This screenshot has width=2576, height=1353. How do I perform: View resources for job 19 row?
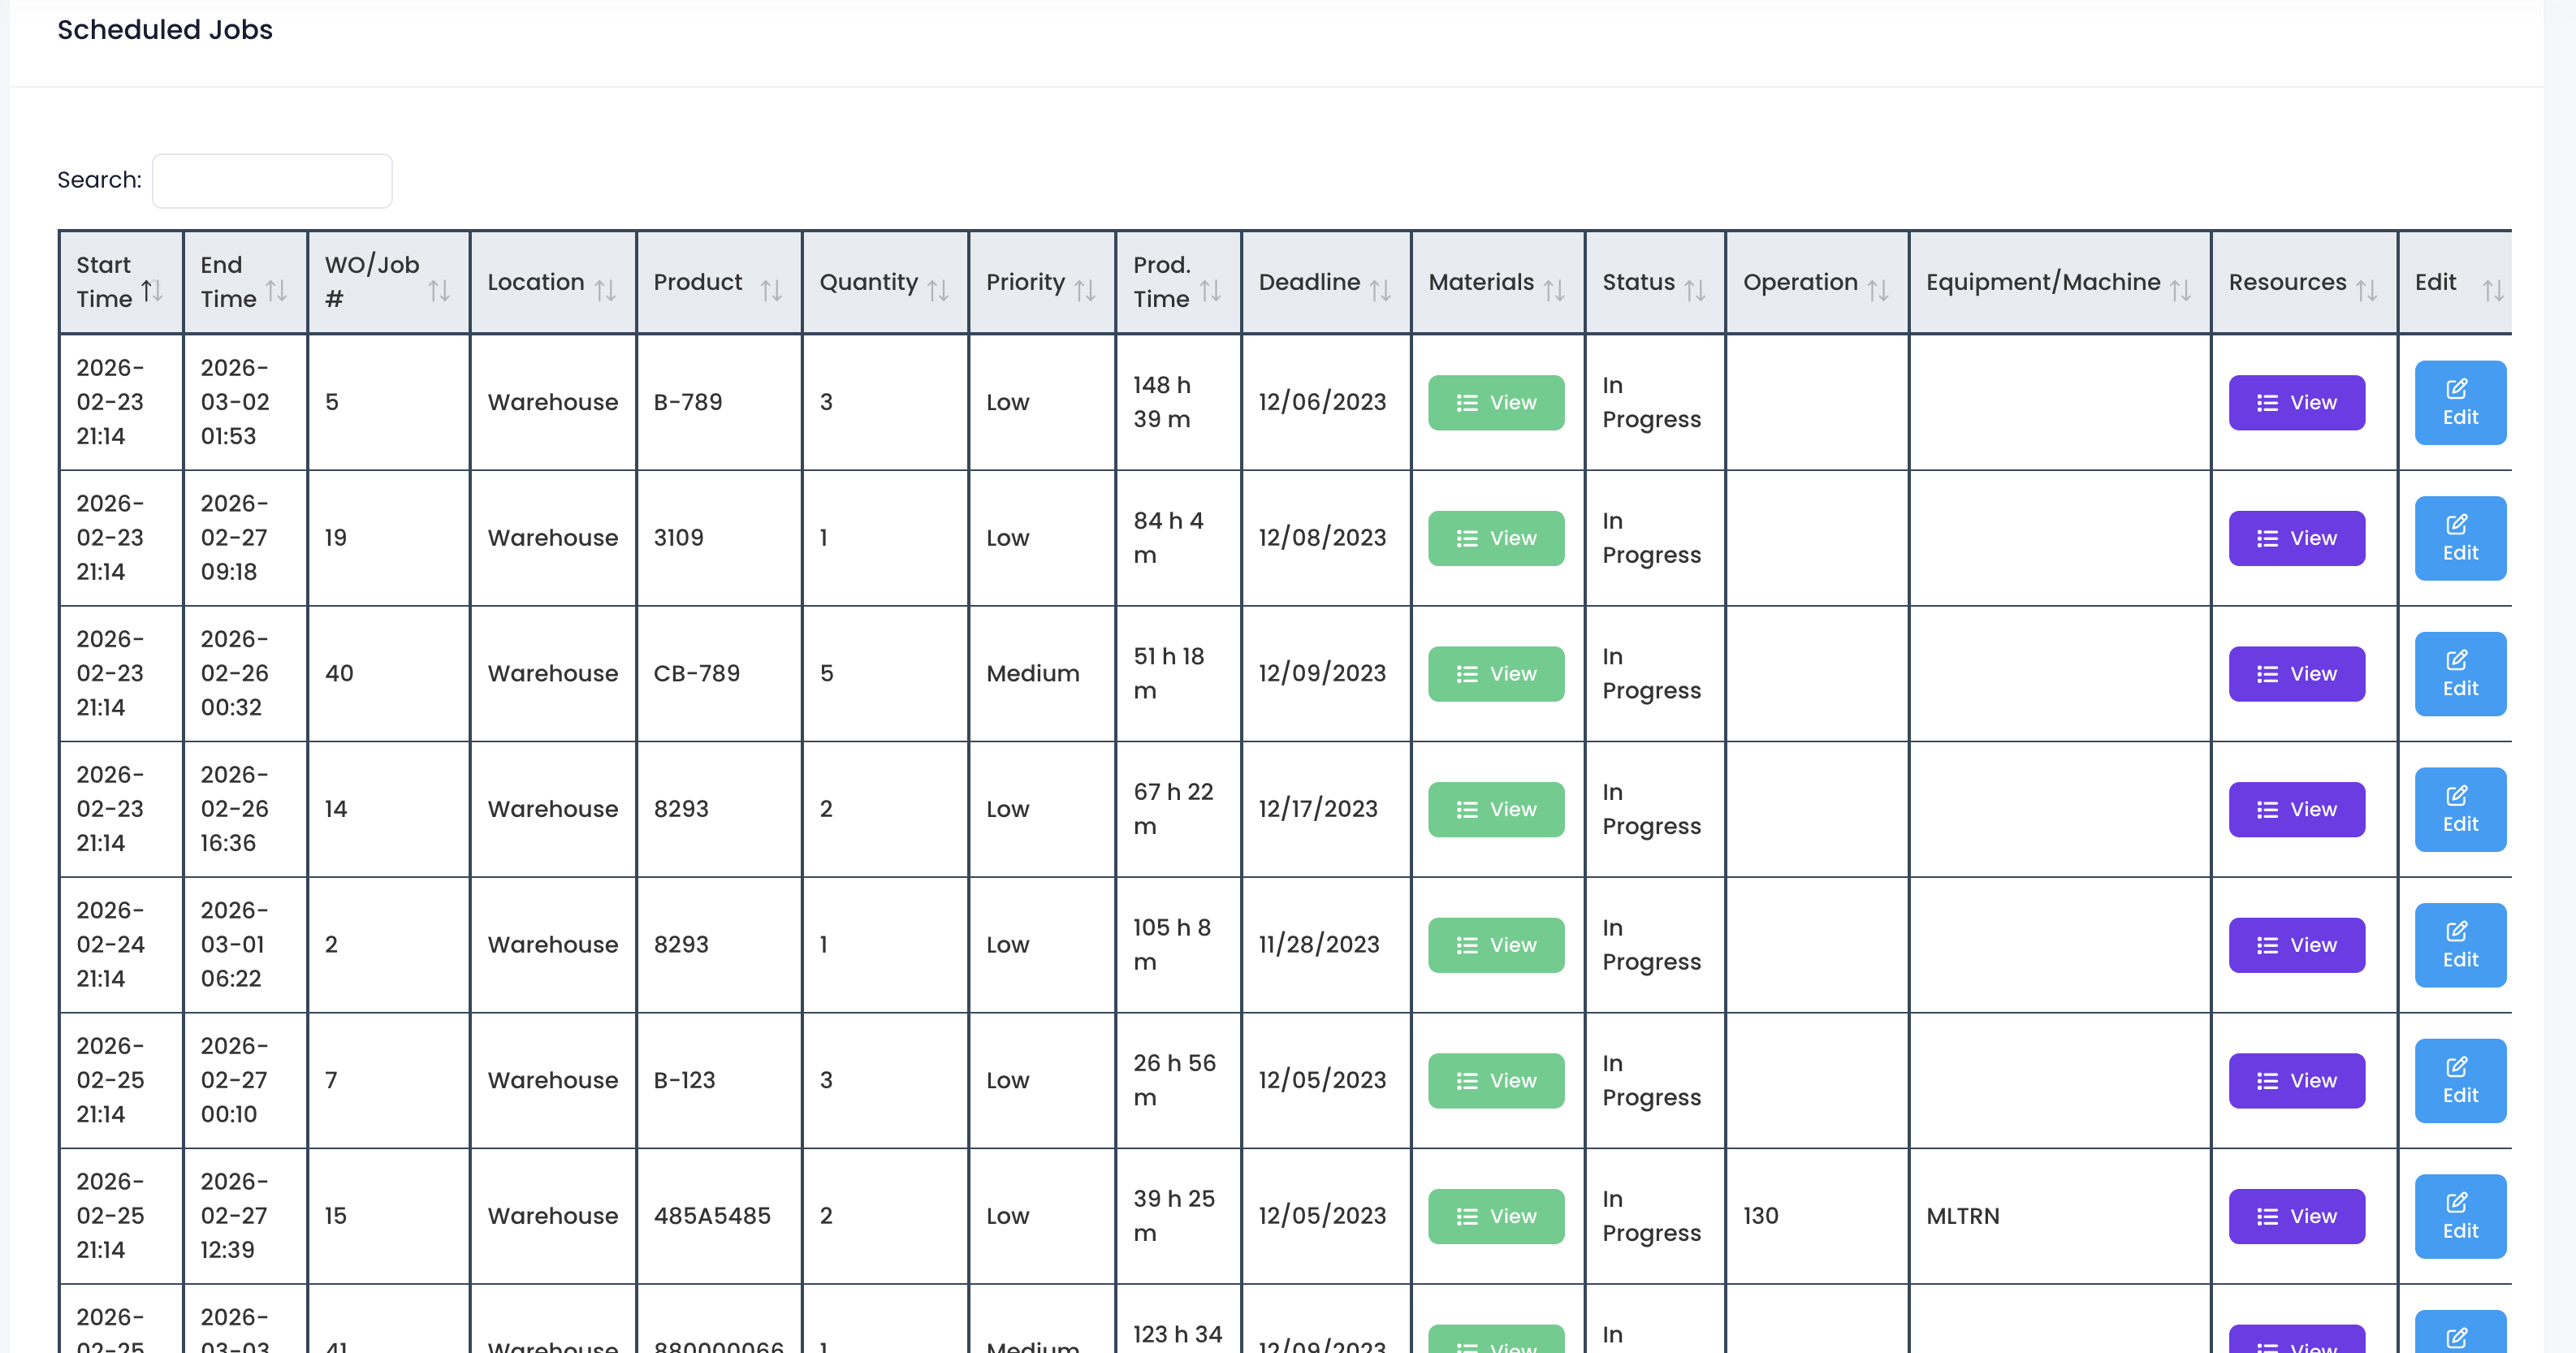(x=2295, y=539)
